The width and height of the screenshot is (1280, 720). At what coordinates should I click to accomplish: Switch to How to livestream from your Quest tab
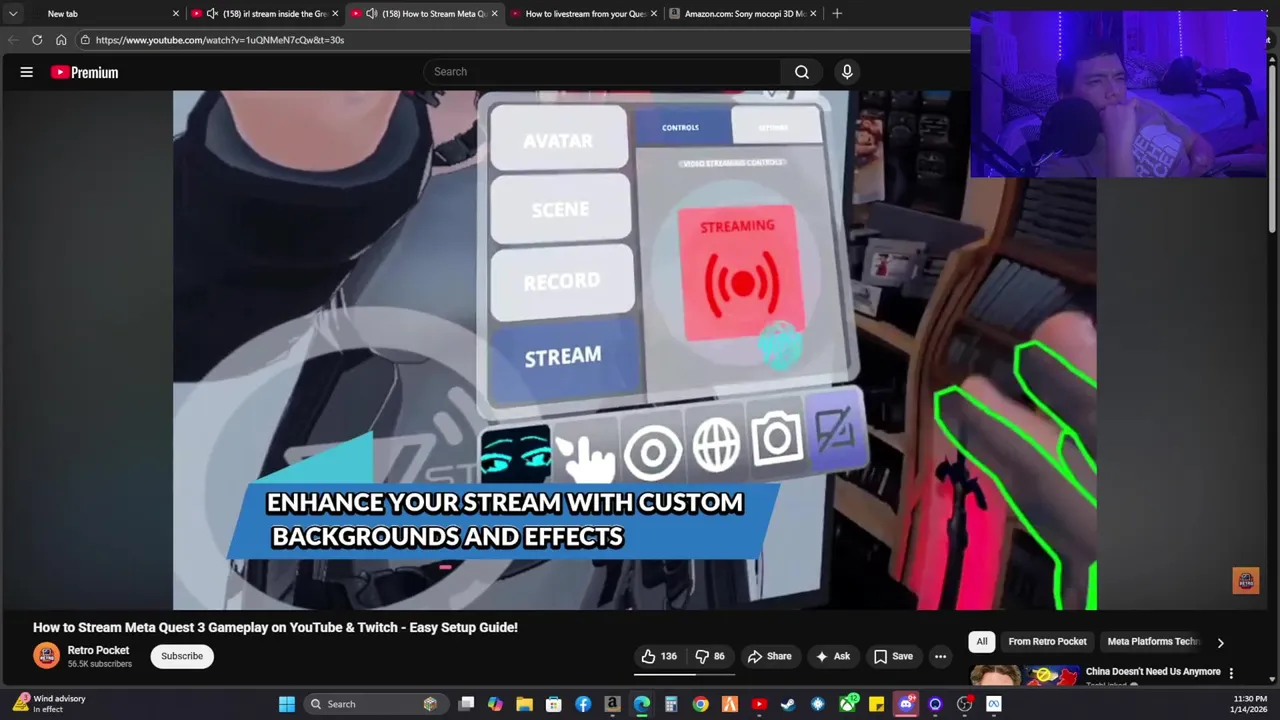click(585, 14)
